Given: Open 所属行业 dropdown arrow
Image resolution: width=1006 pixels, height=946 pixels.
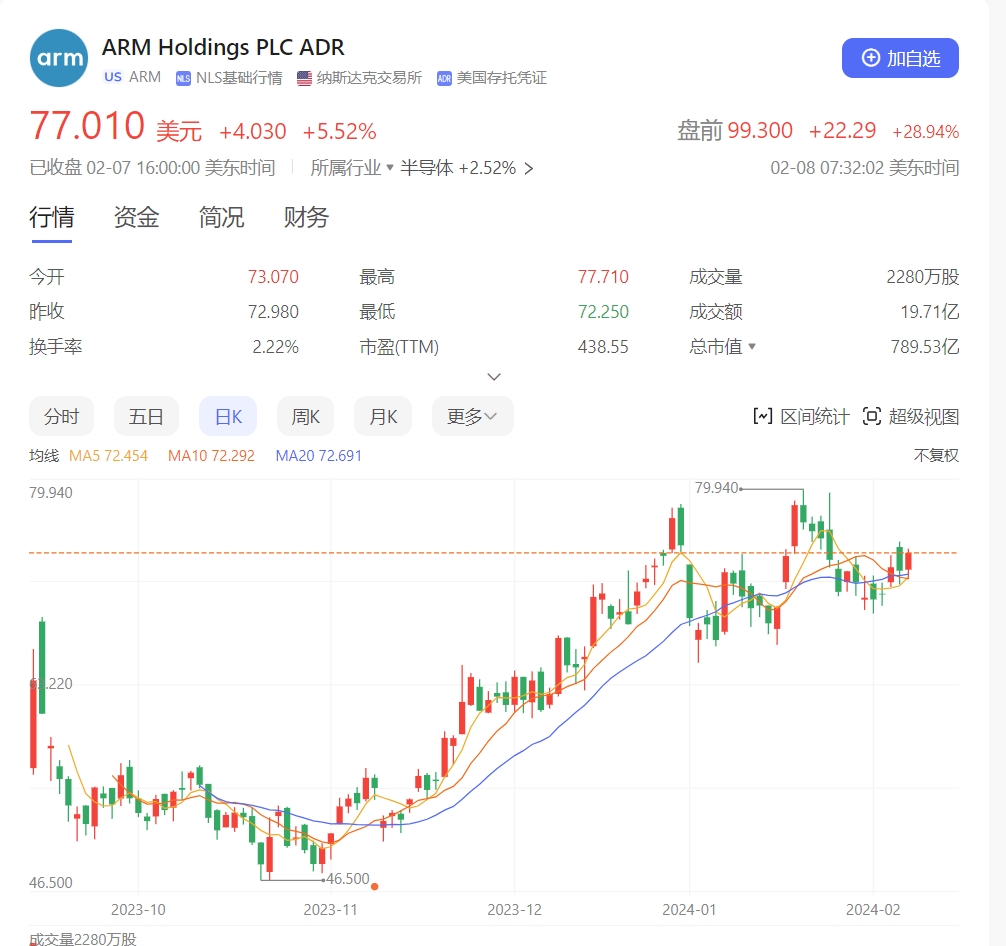Looking at the screenshot, I should point(389,168).
